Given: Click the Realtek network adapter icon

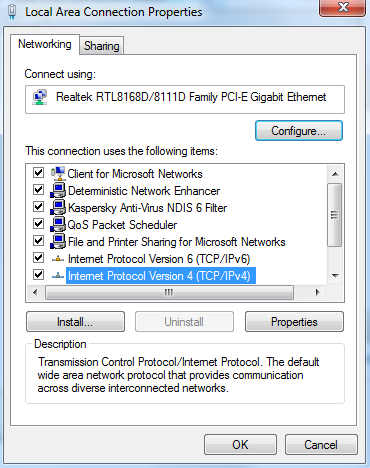Looking at the screenshot, I should tap(40, 97).
